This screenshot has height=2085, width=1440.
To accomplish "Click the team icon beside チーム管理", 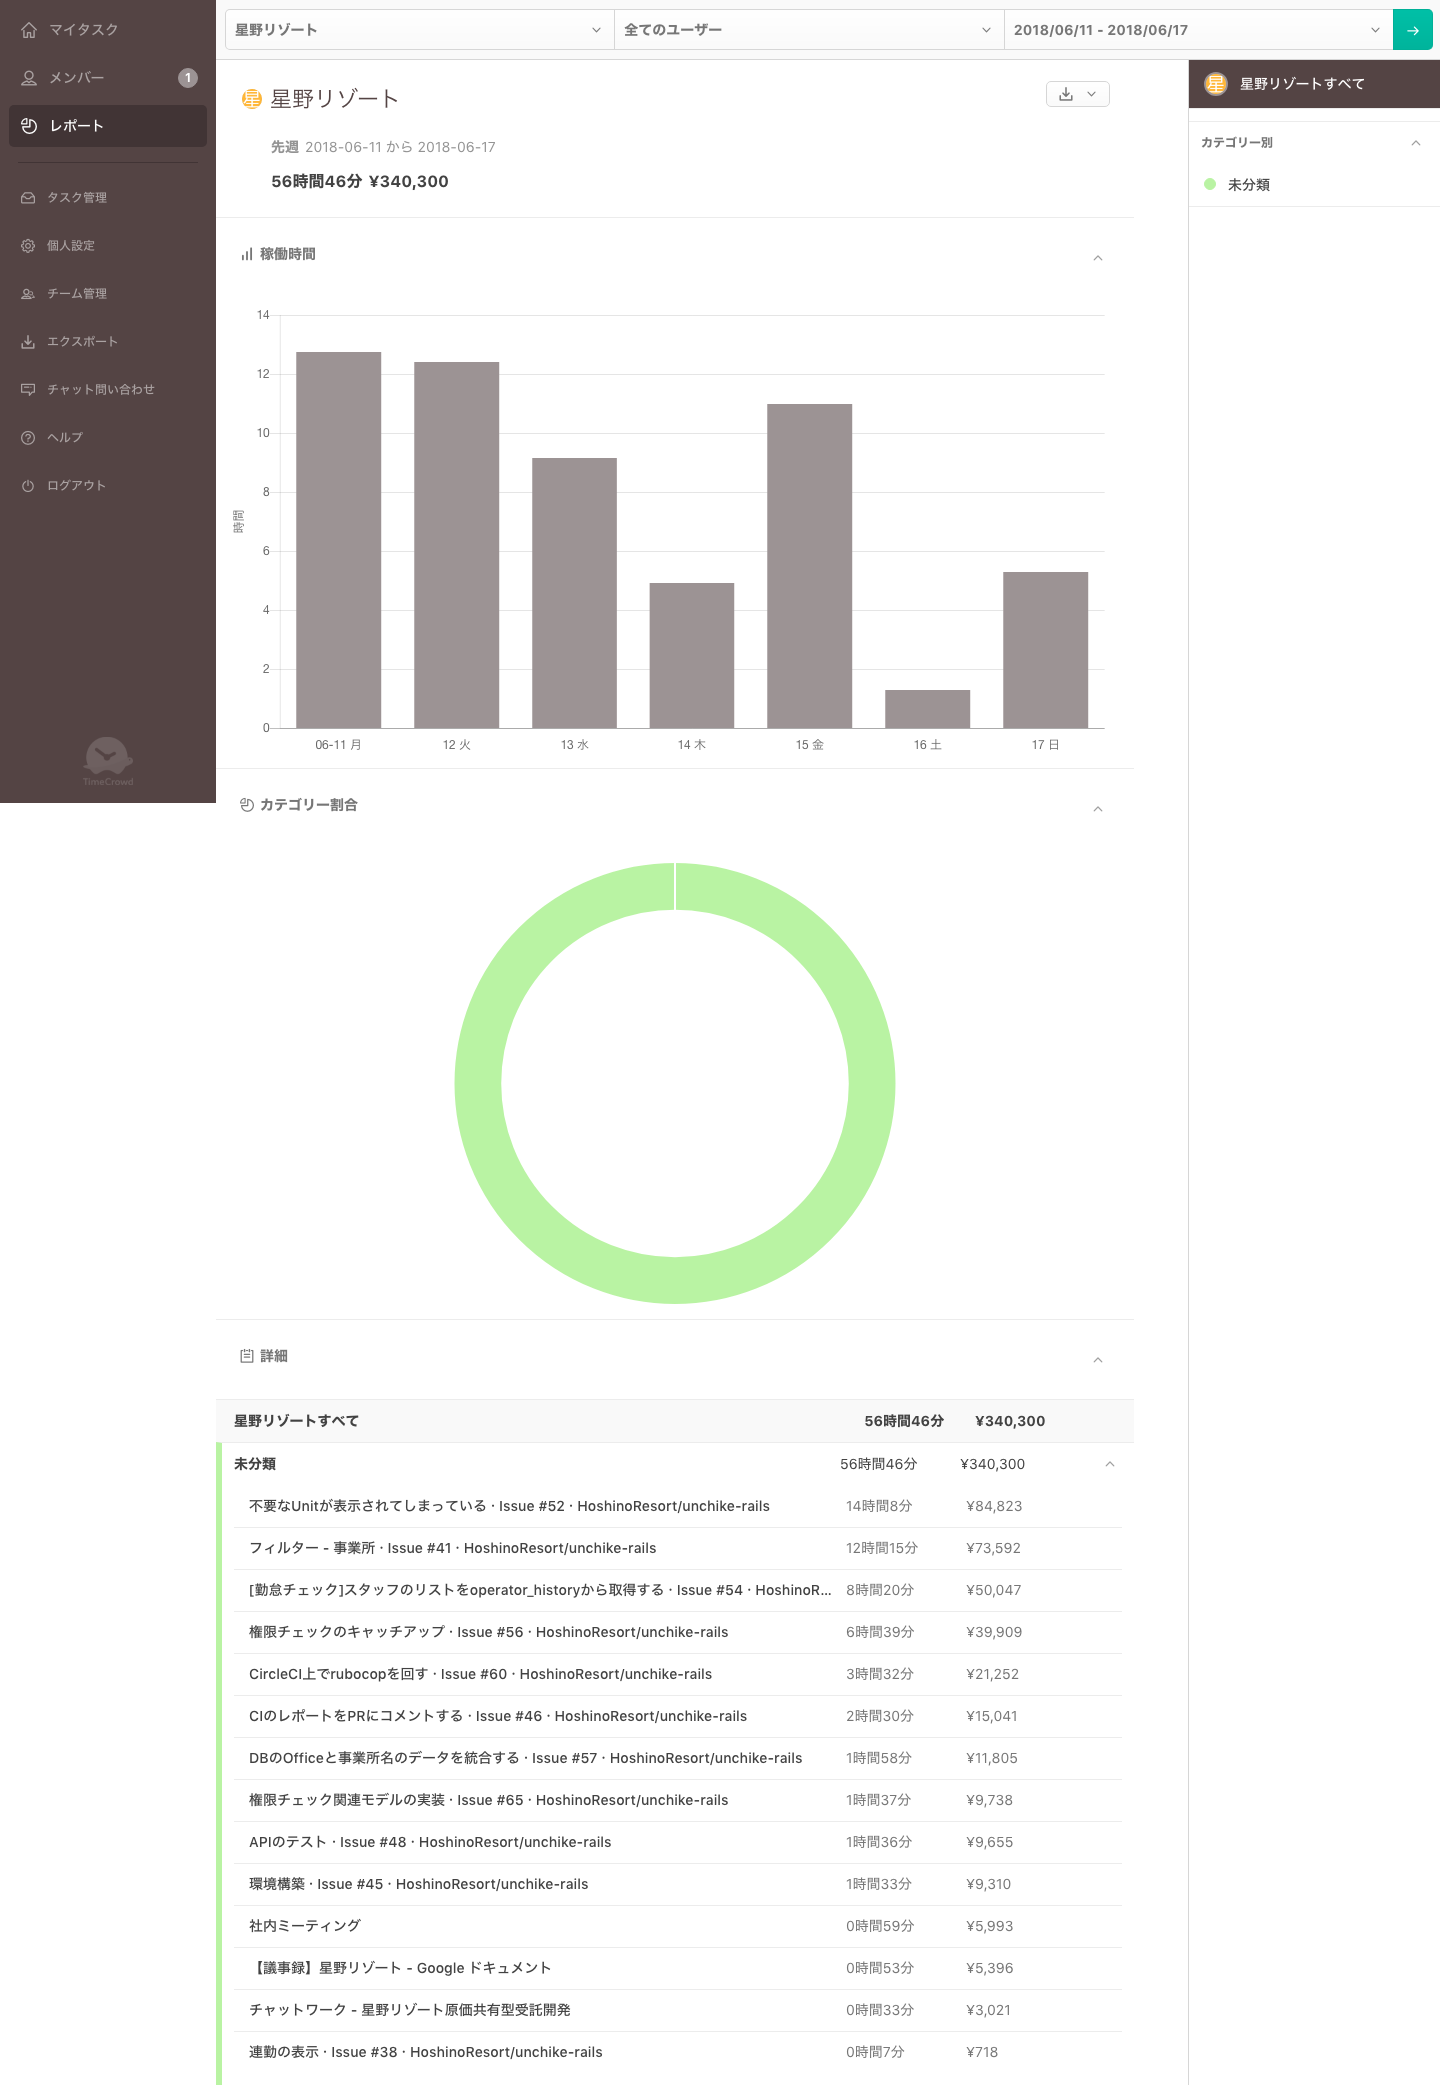I will [28, 294].
